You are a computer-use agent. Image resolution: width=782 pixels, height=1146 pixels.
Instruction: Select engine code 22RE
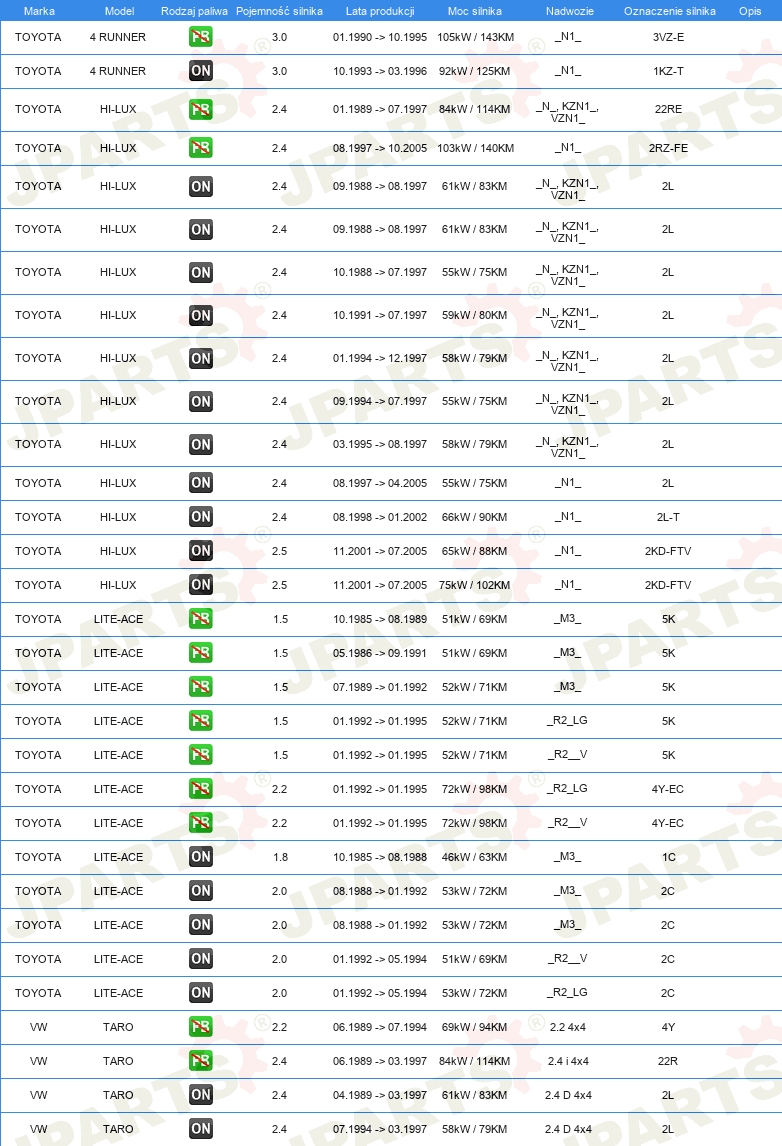(668, 110)
